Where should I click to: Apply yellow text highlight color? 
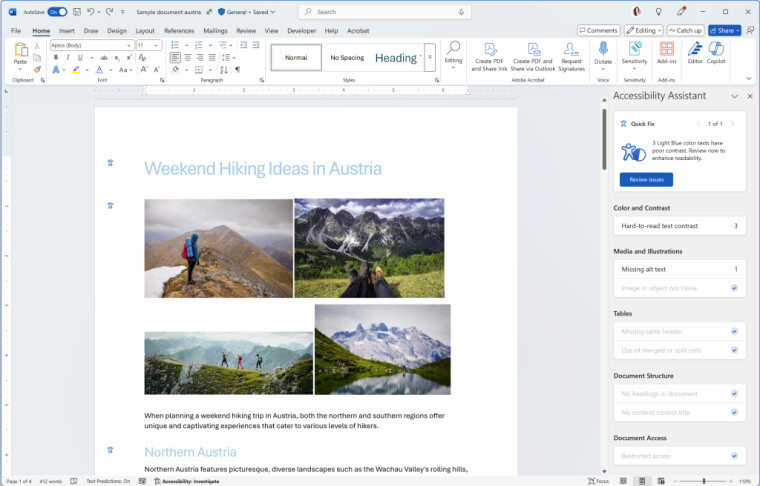[x=76, y=70]
